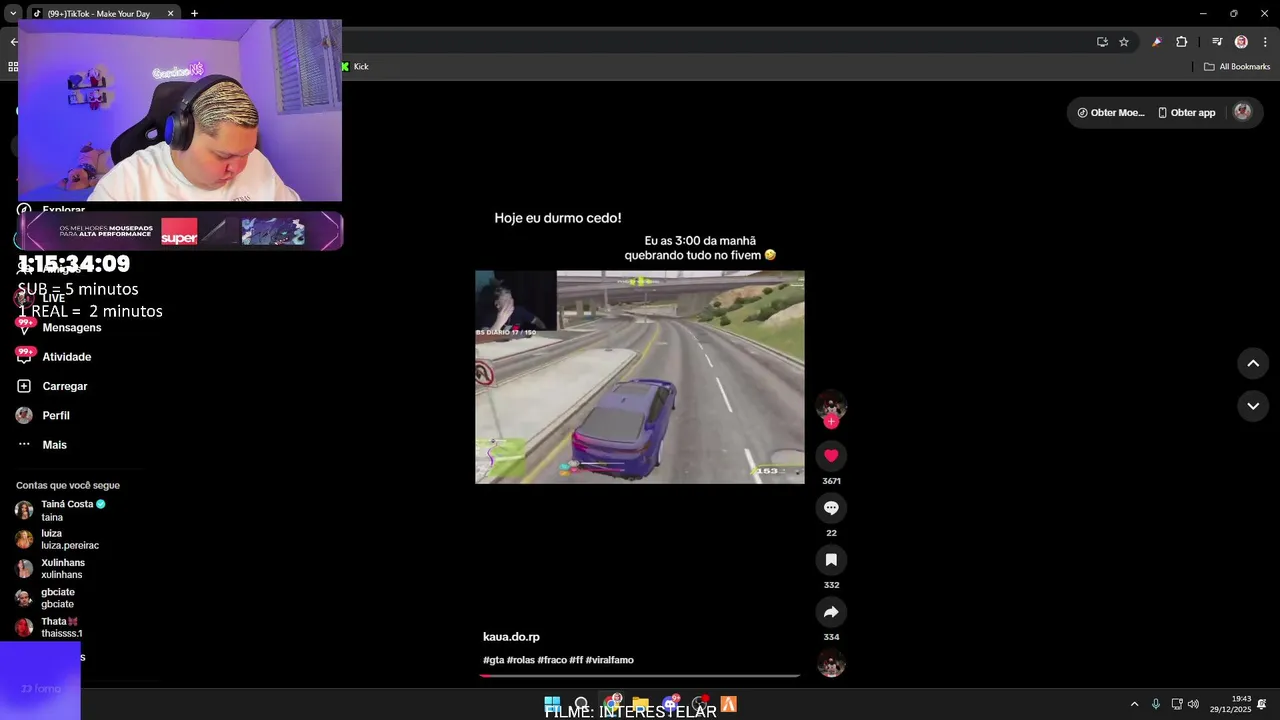Screen dimensions: 1280x720
Task: Like the kaua.do.rp video with heart icon
Action: [x=831, y=456]
